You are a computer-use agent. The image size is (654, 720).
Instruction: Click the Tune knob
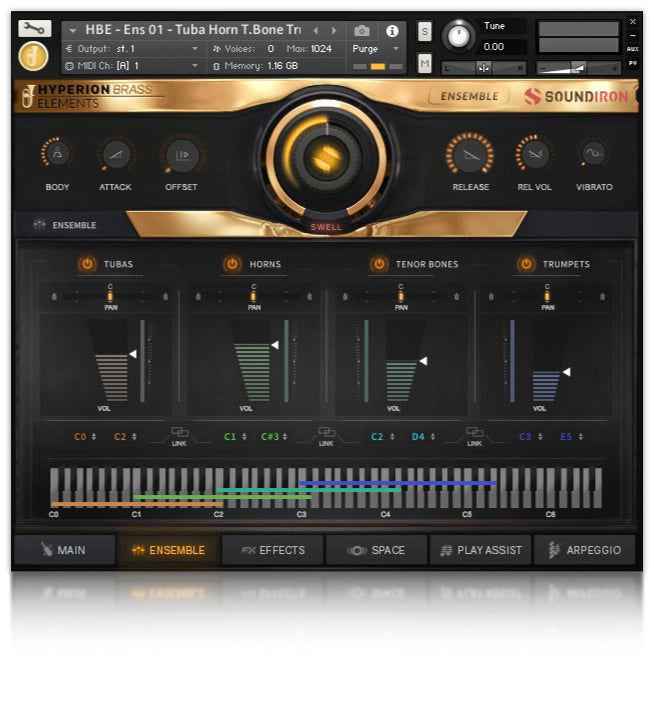pos(459,37)
